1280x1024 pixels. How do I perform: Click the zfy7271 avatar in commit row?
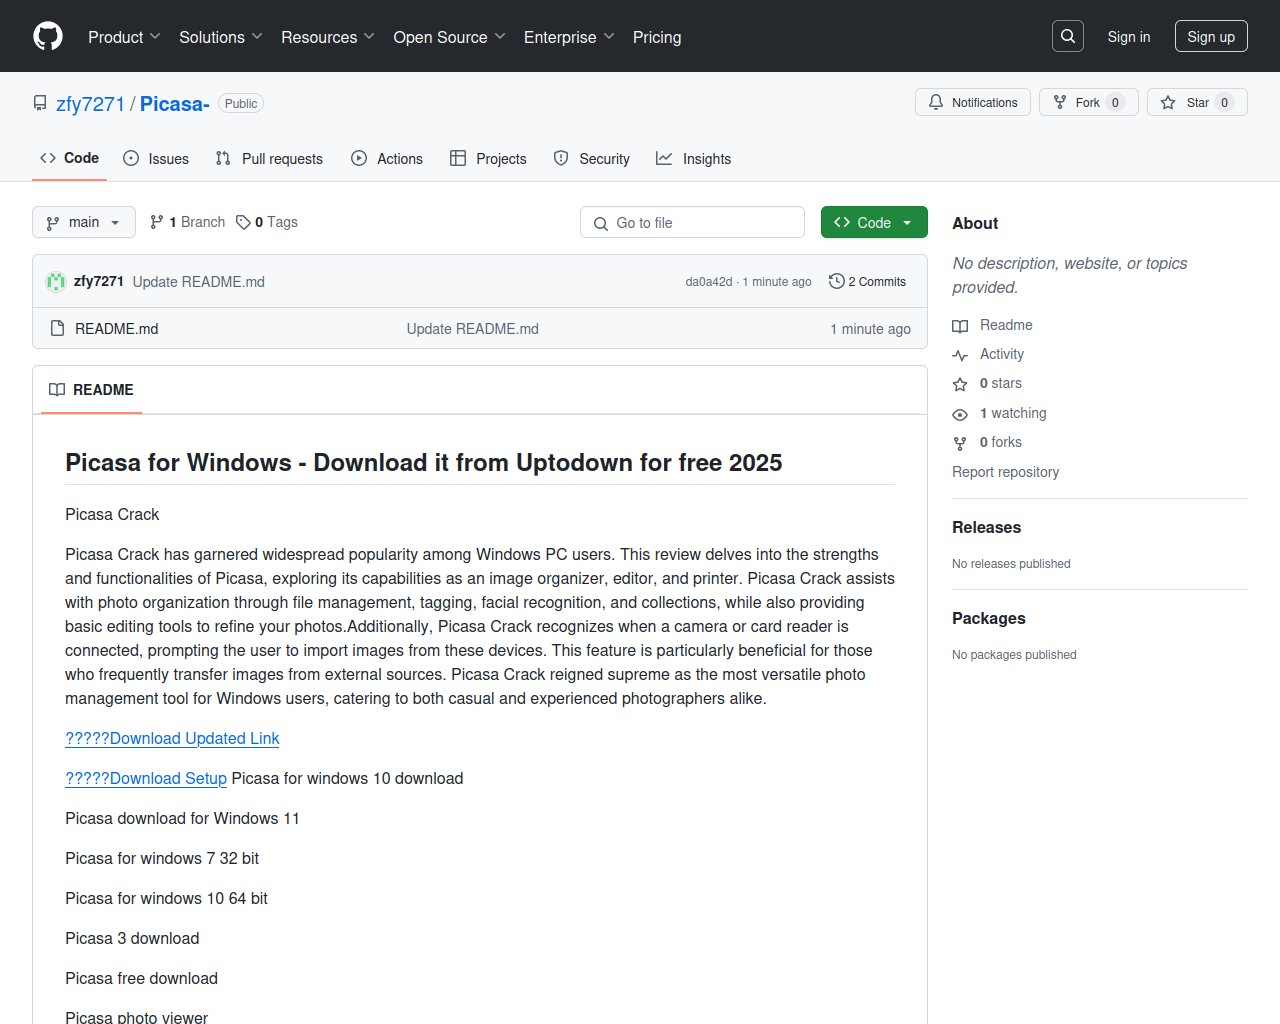click(56, 282)
